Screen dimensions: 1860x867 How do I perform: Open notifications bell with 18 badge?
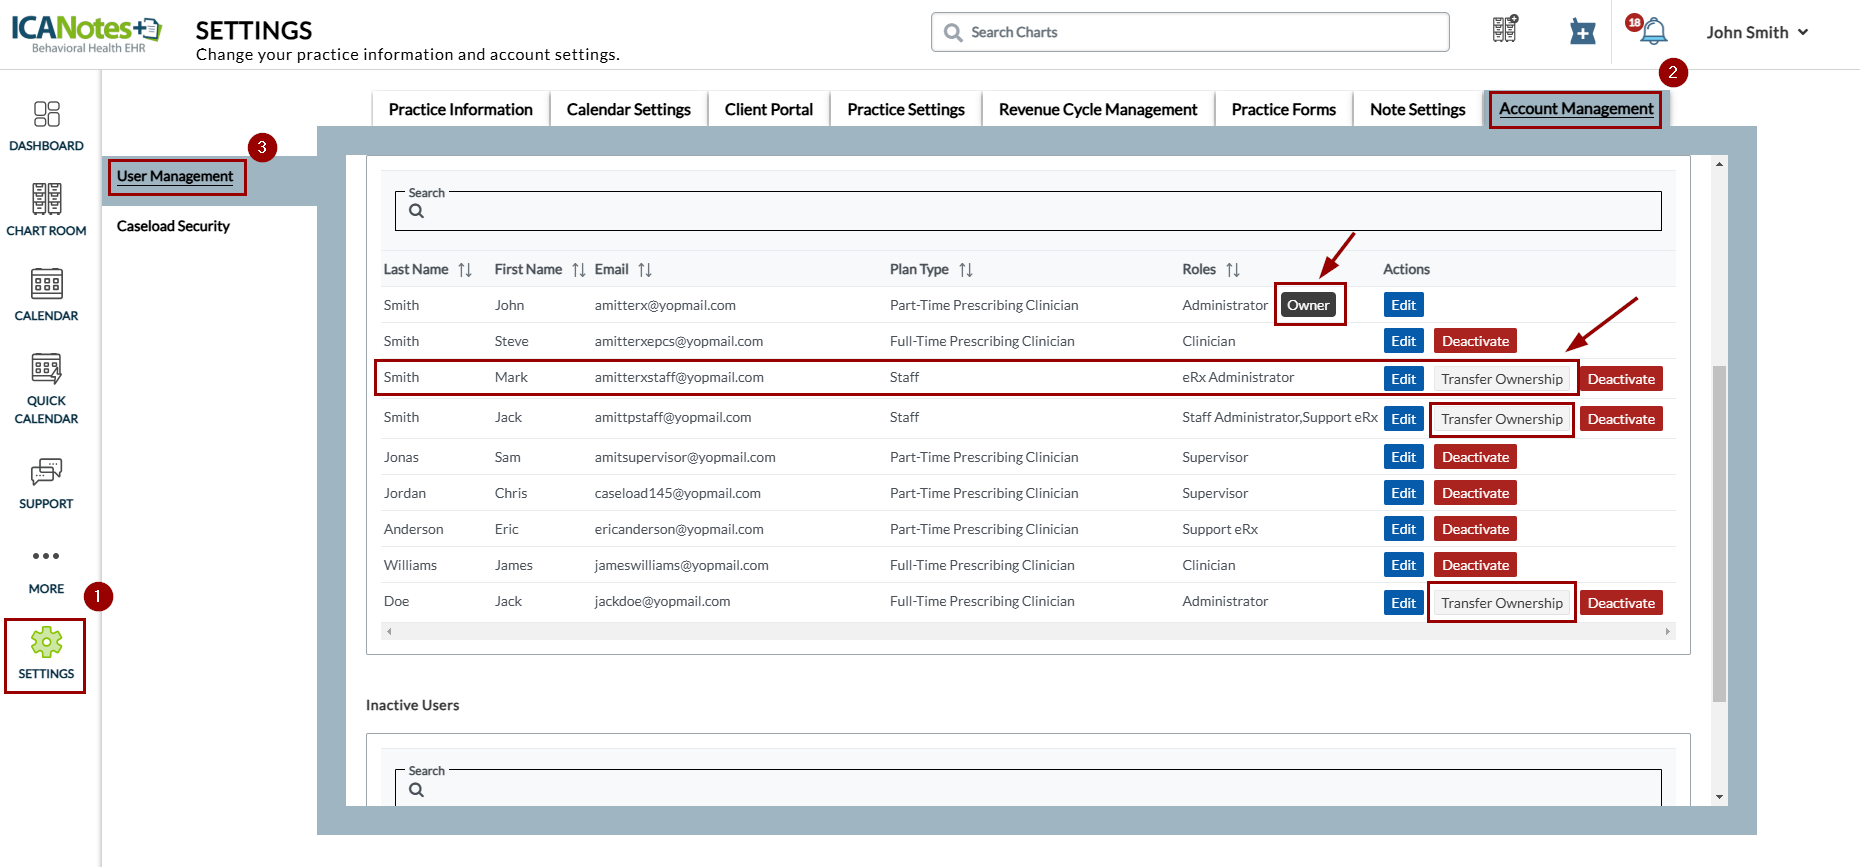(1652, 32)
